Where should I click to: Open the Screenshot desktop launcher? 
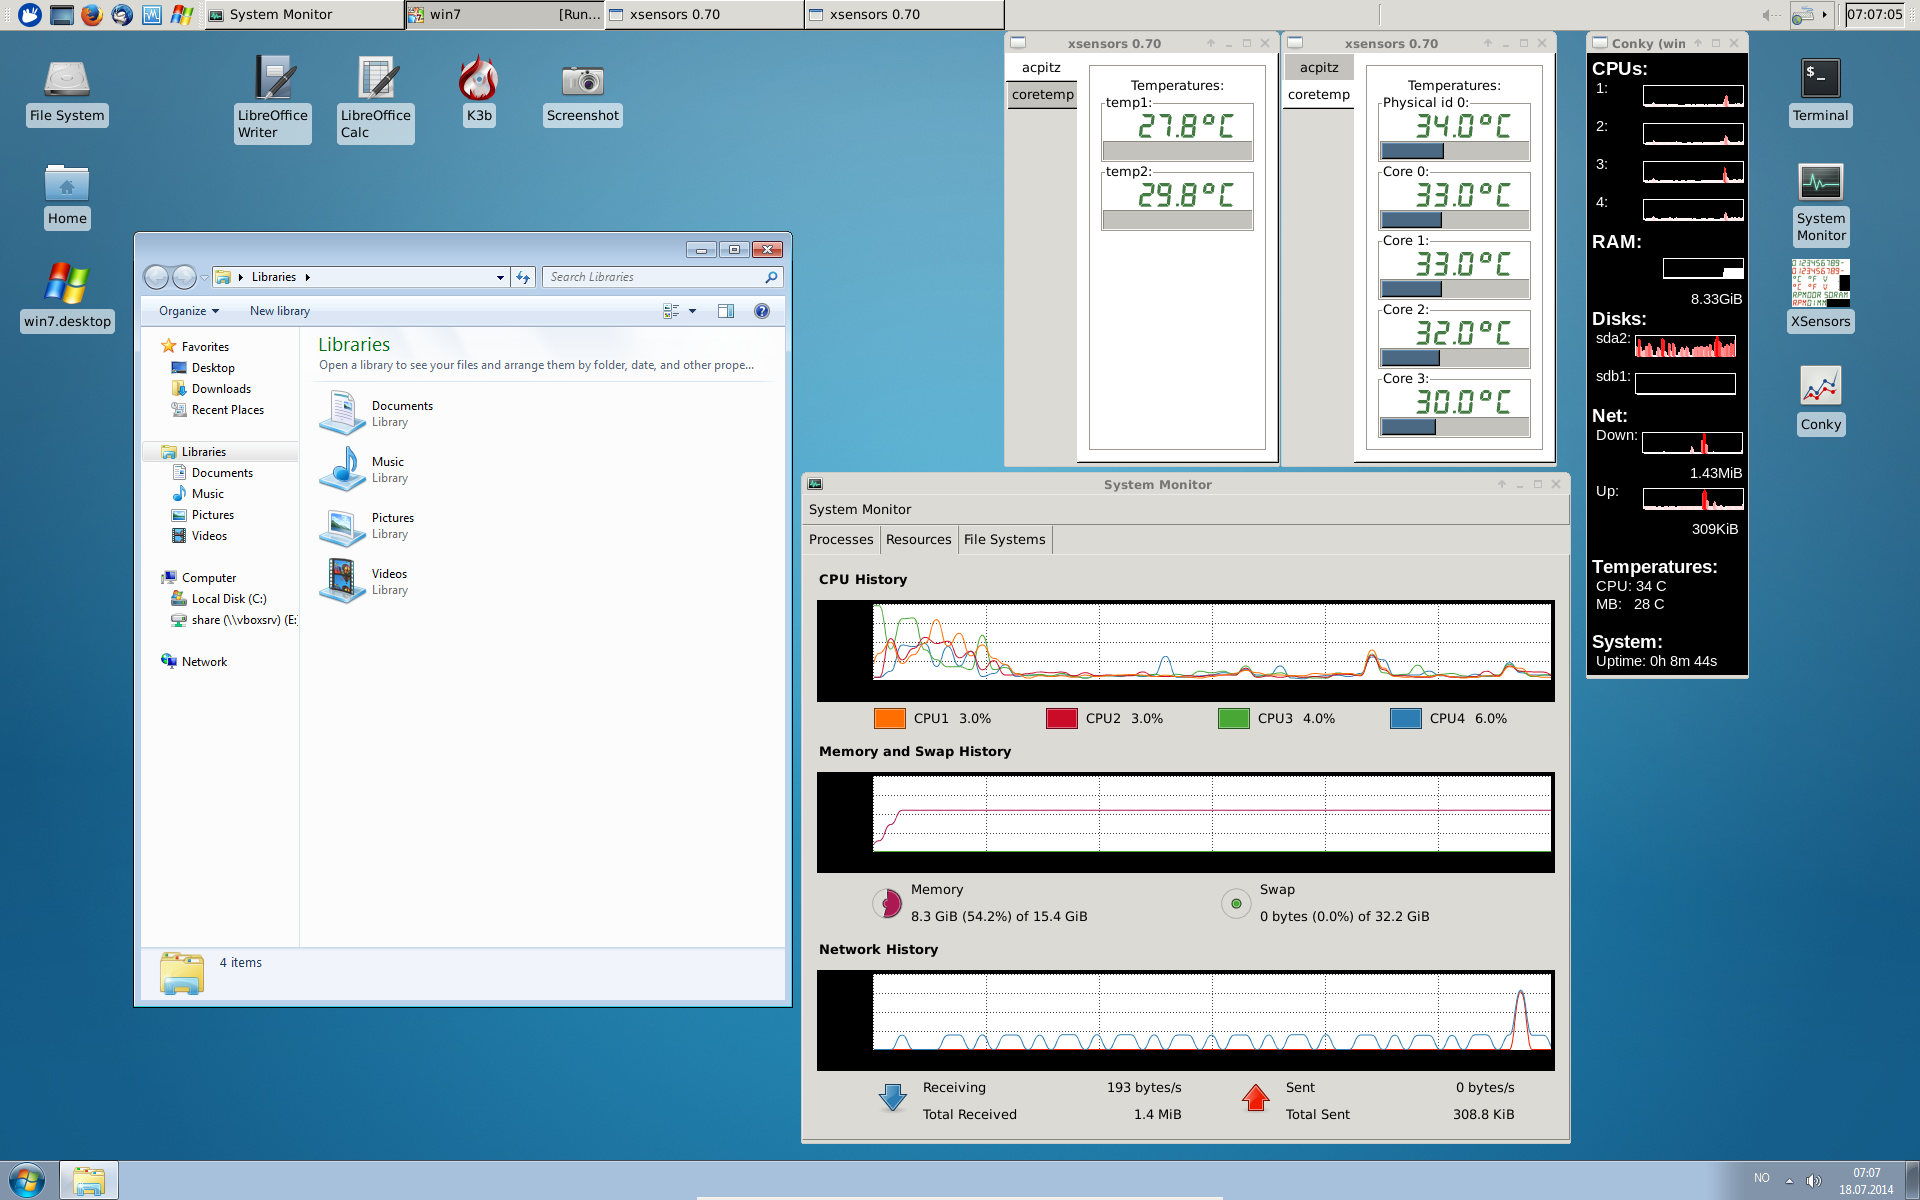click(582, 81)
